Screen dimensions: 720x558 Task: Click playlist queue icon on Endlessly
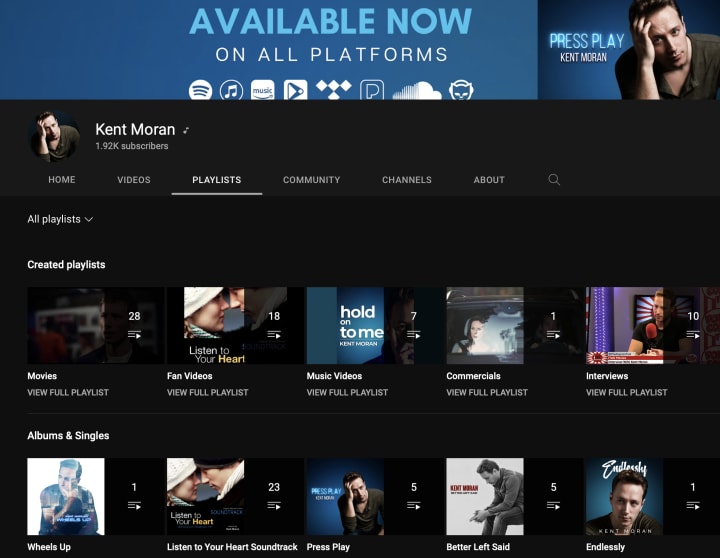(693, 506)
